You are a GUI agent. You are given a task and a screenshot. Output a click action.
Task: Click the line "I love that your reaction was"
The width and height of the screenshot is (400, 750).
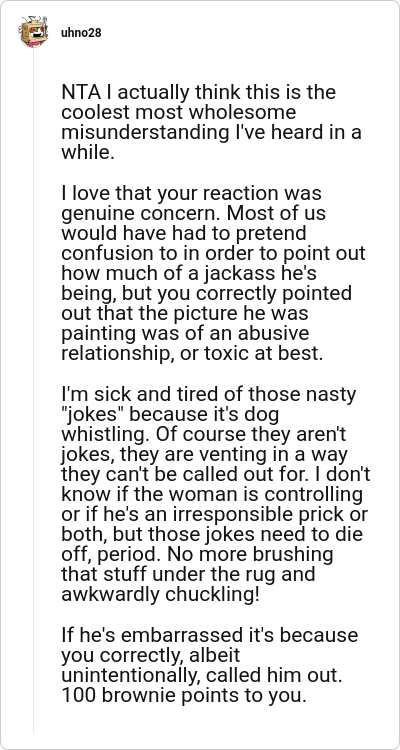tap(191, 193)
